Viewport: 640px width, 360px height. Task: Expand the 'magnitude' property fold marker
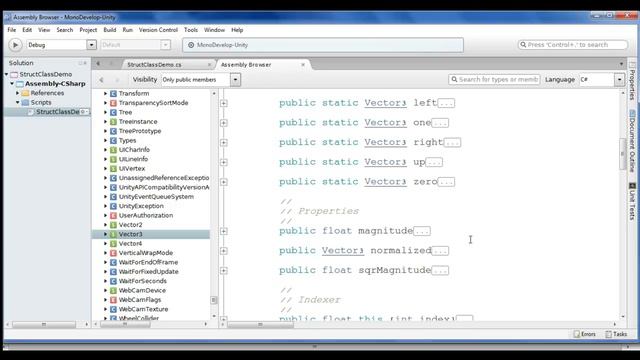pos(224,231)
